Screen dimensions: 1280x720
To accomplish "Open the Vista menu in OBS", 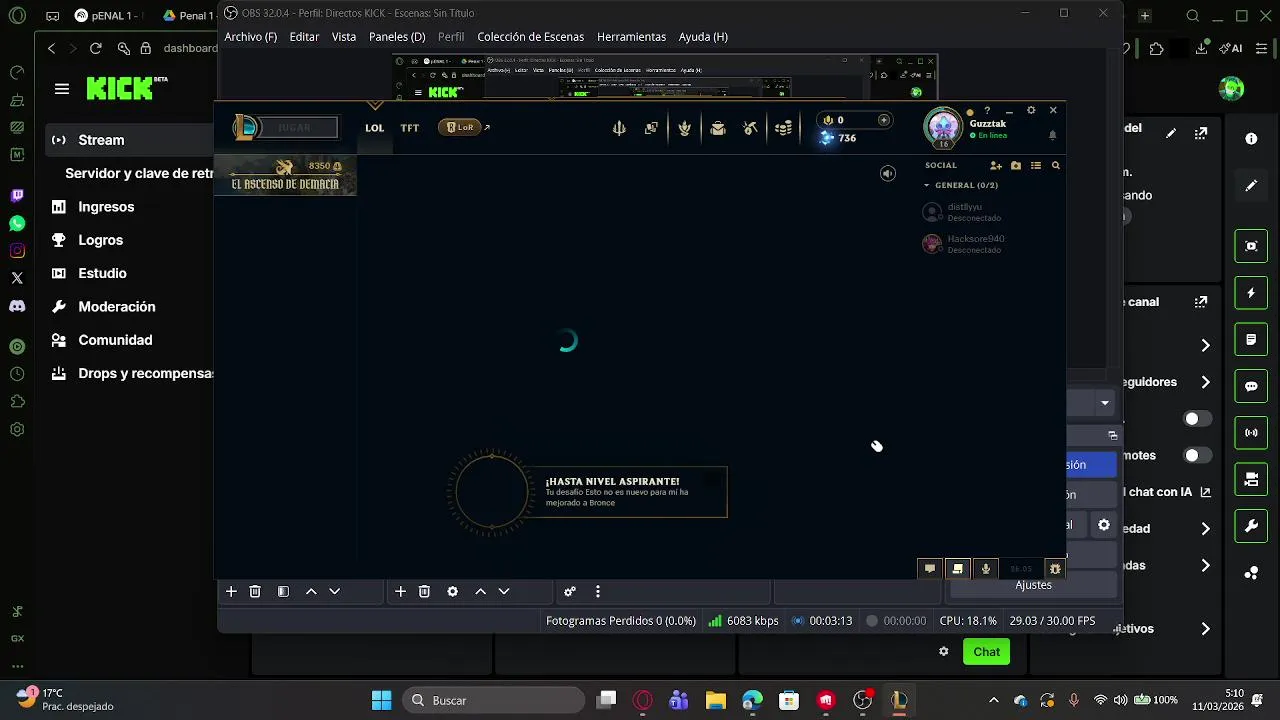I will [x=344, y=37].
